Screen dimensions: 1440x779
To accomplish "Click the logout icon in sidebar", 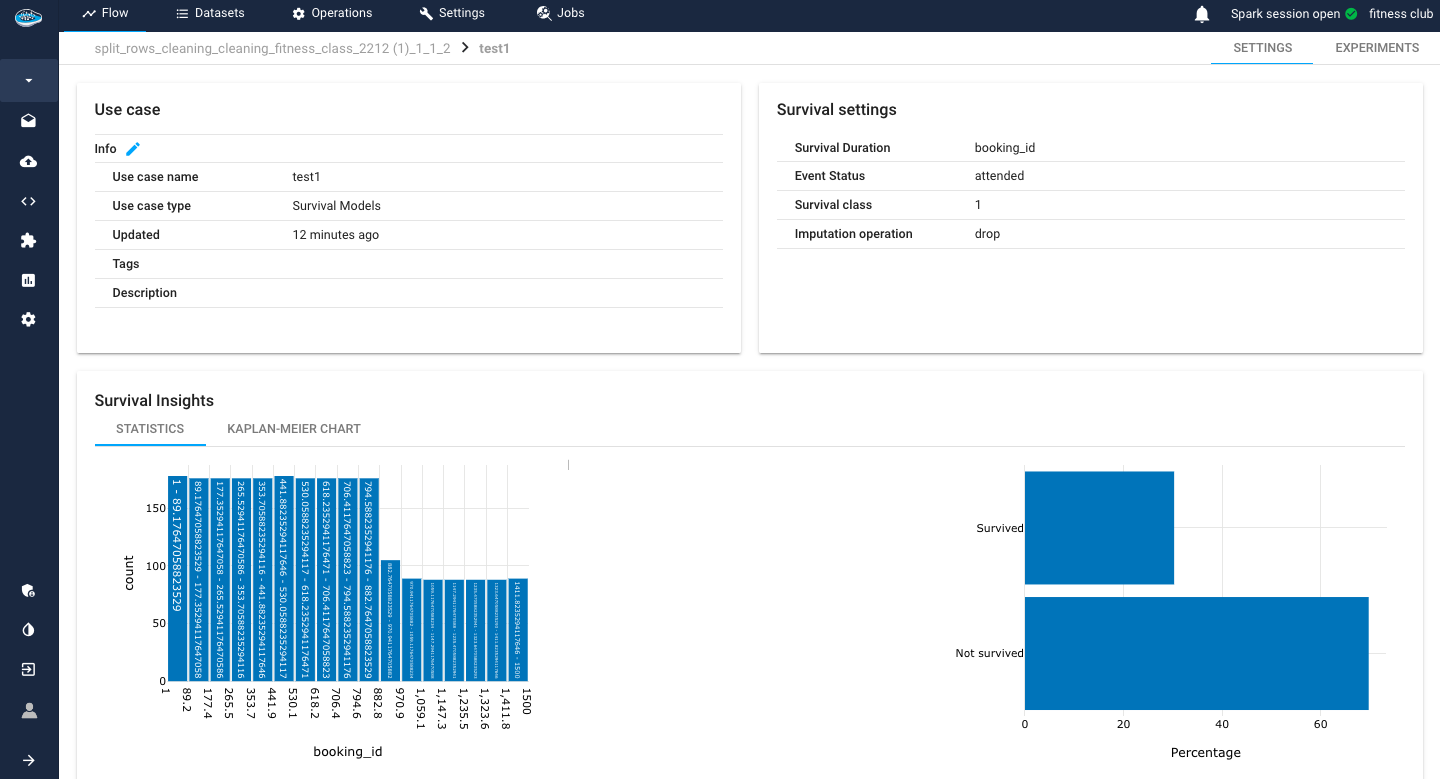I will 29,670.
